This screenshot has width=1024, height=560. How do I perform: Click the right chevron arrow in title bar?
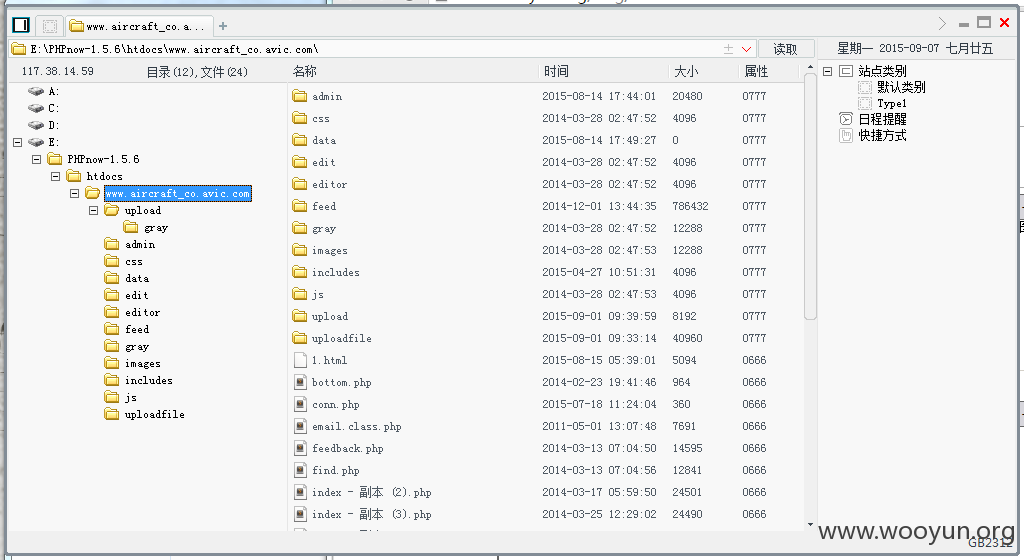pyautogui.click(x=942, y=23)
